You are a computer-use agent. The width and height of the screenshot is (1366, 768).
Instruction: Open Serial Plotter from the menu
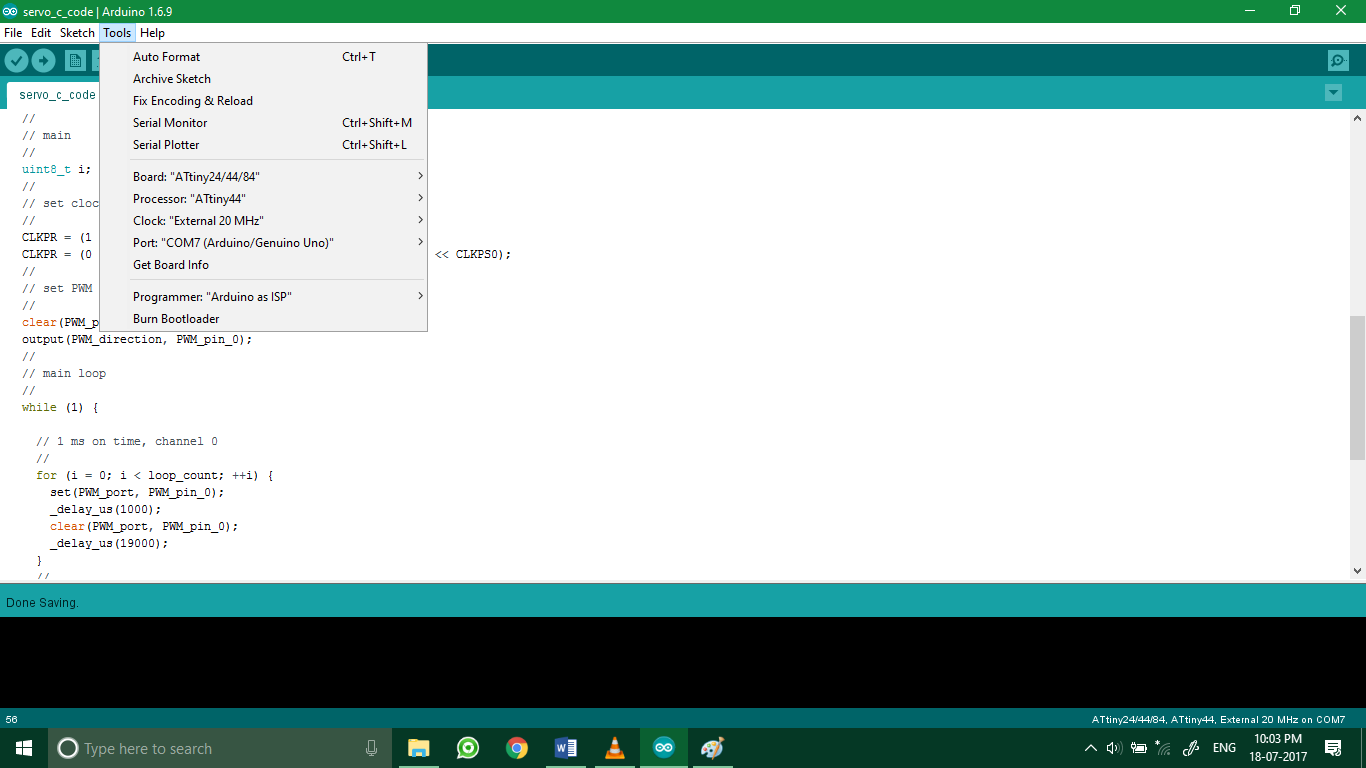tap(264, 145)
